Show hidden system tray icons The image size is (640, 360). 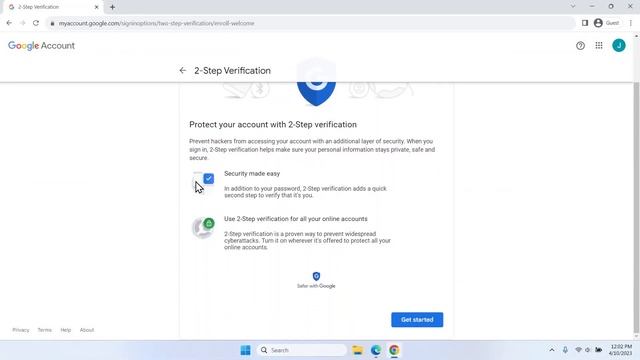click(551, 350)
